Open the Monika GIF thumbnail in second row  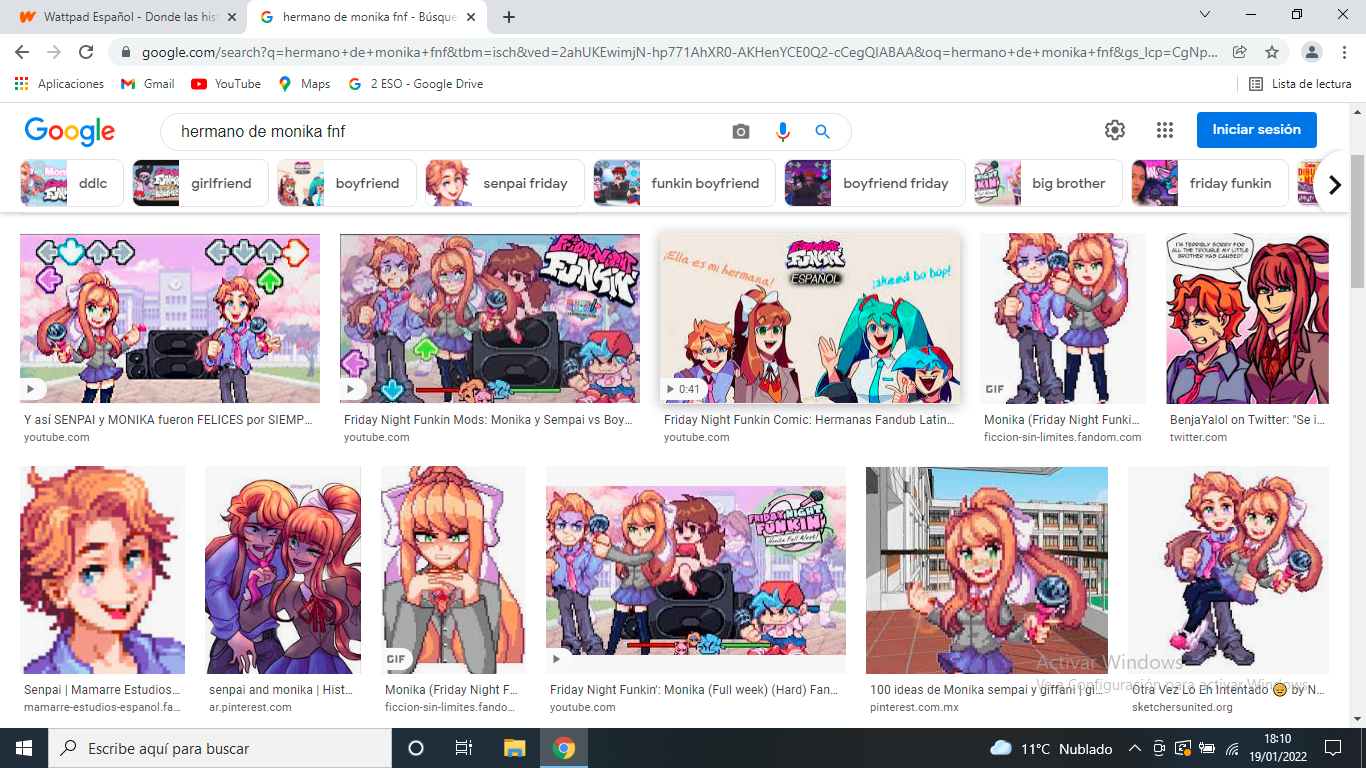pos(454,570)
